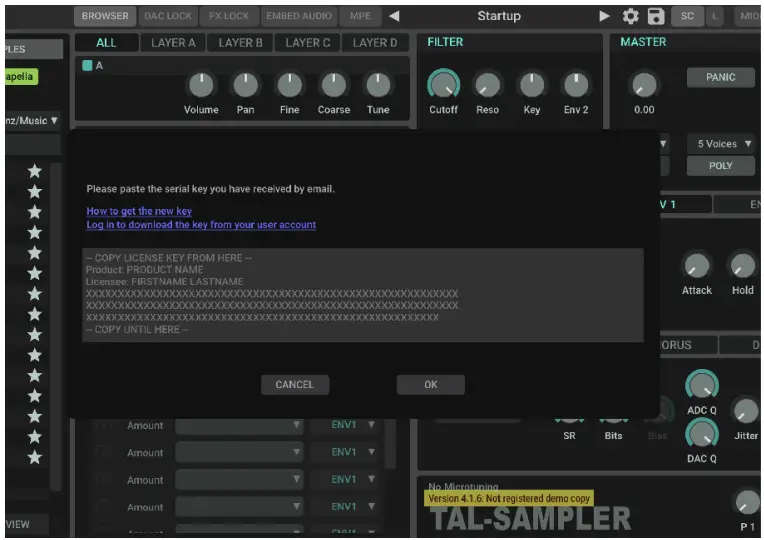Click the Startup preset name
The height and width of the screenshot is (540, 764).
click(499, 16)
